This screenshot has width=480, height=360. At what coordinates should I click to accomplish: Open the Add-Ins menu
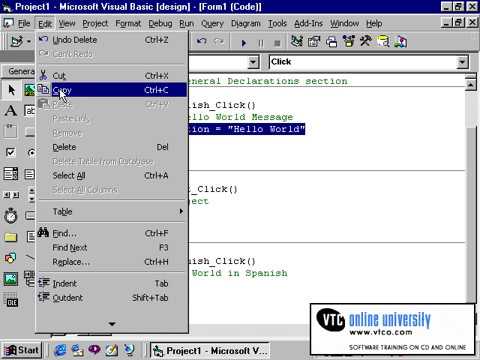[x=308, y=23]
